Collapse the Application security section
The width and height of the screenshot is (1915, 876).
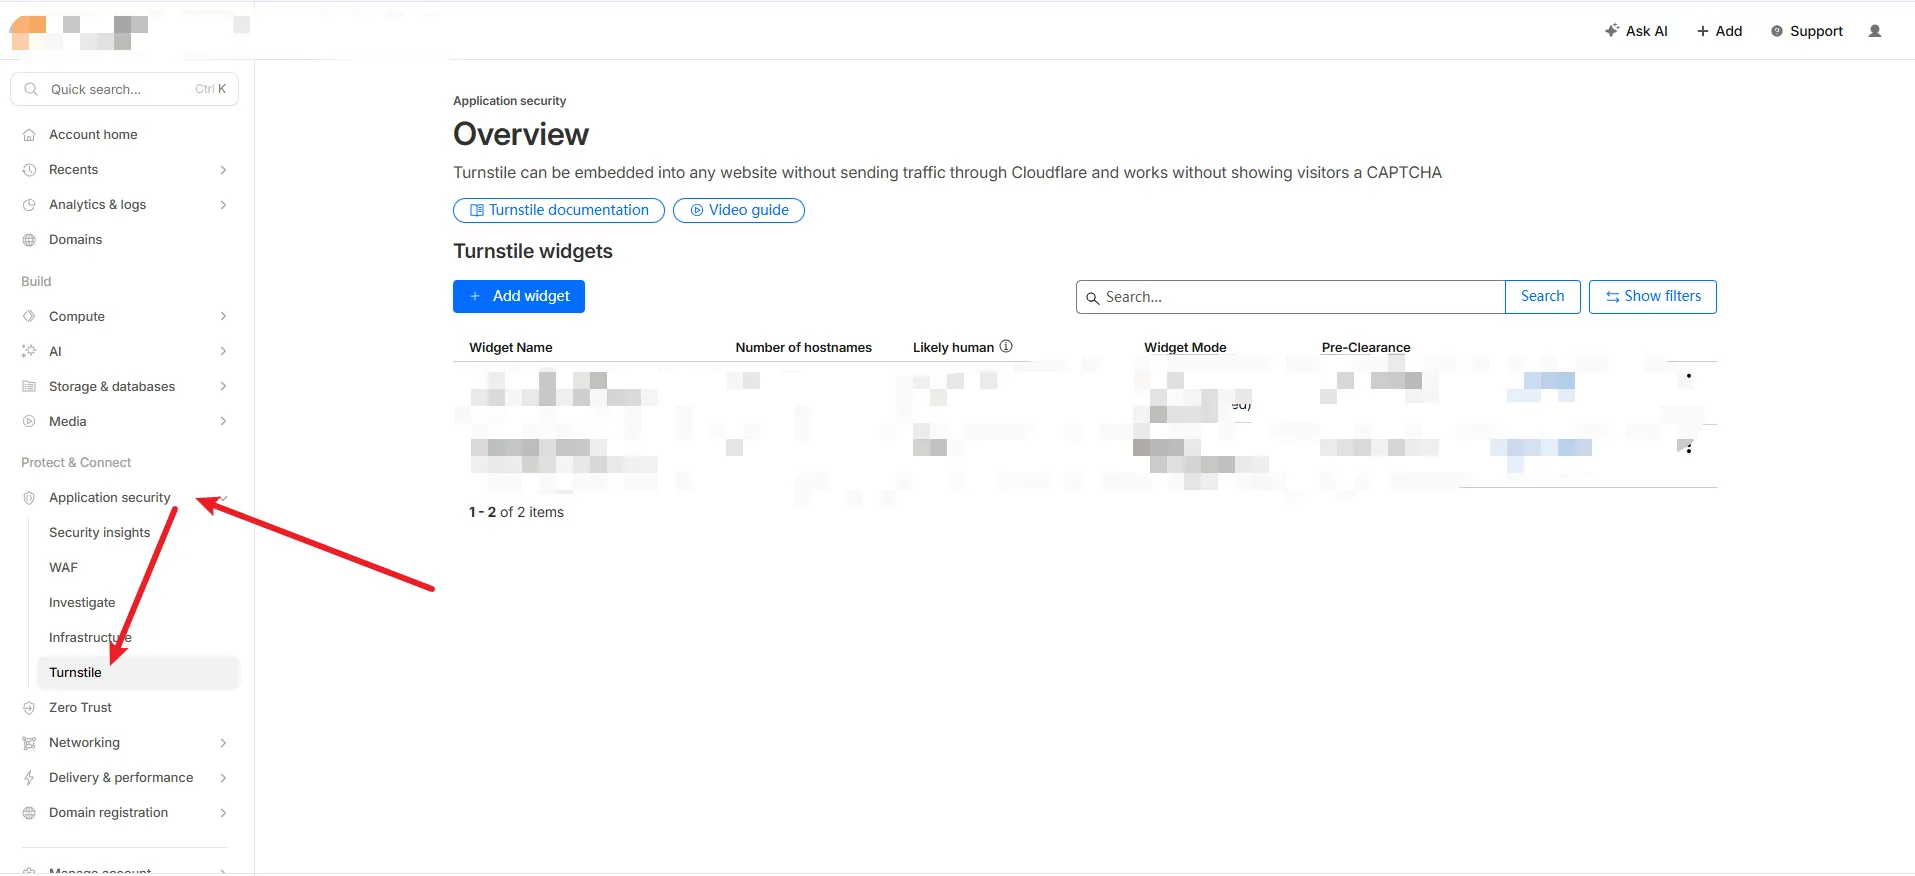pyautogui.click(x=224, y=498)
